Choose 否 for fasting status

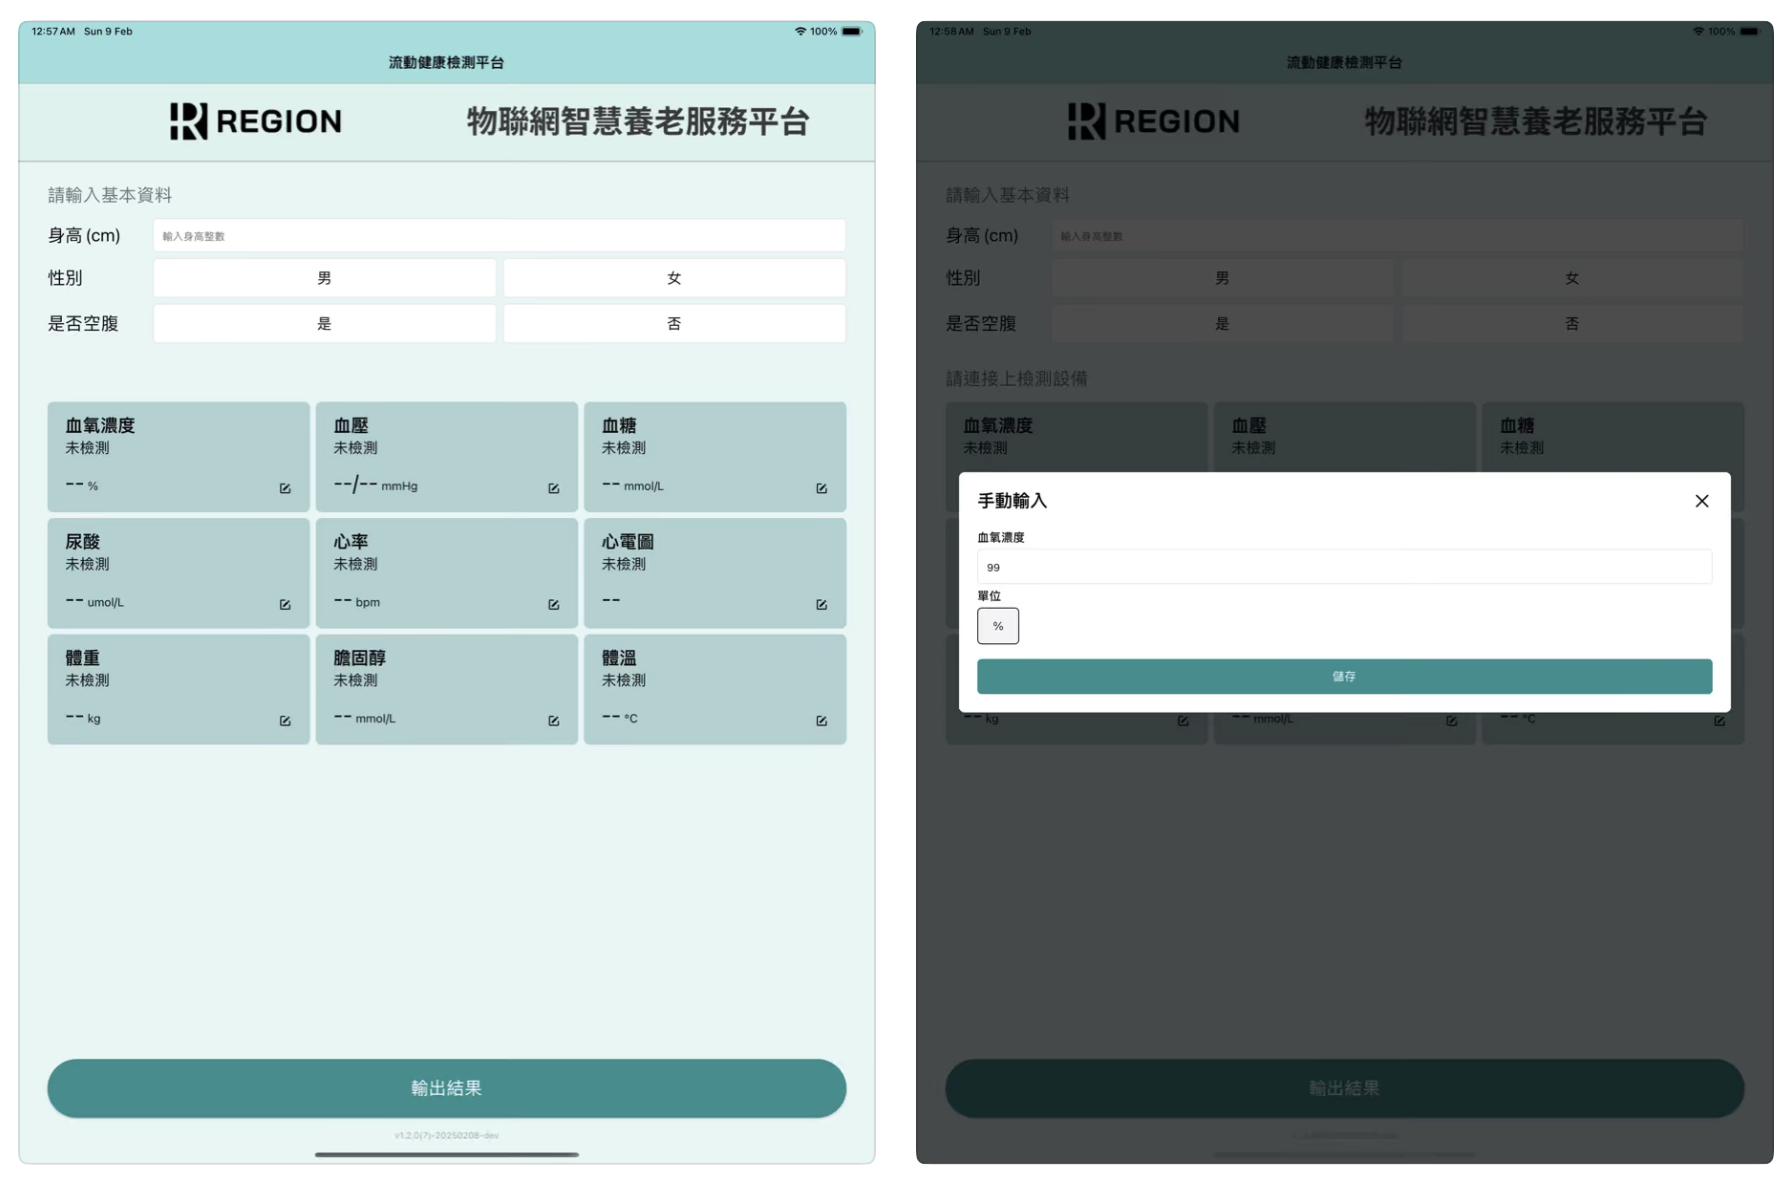(x=674, y=323)
